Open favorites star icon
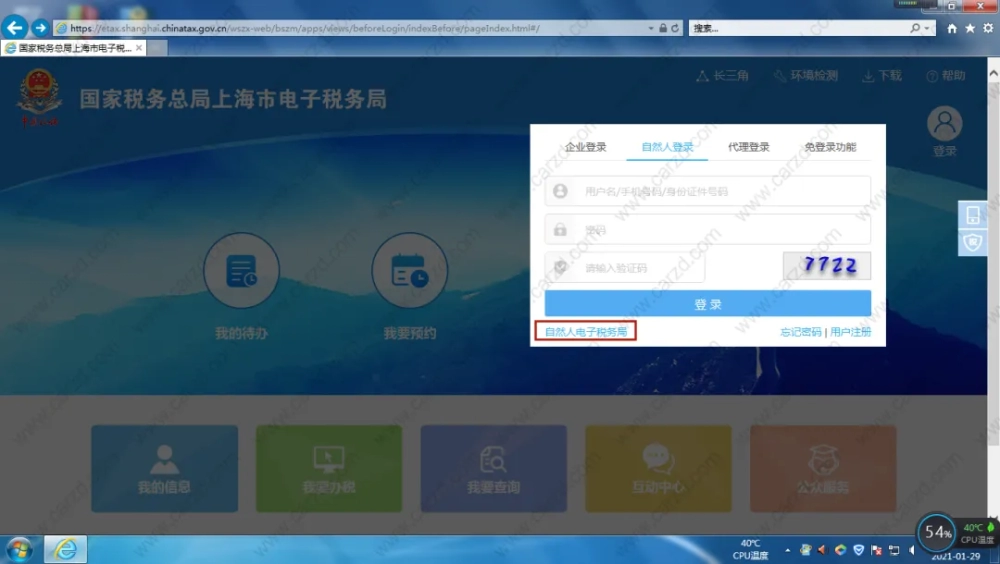Viewport: 1000px width, 564px height. point(970,28)
